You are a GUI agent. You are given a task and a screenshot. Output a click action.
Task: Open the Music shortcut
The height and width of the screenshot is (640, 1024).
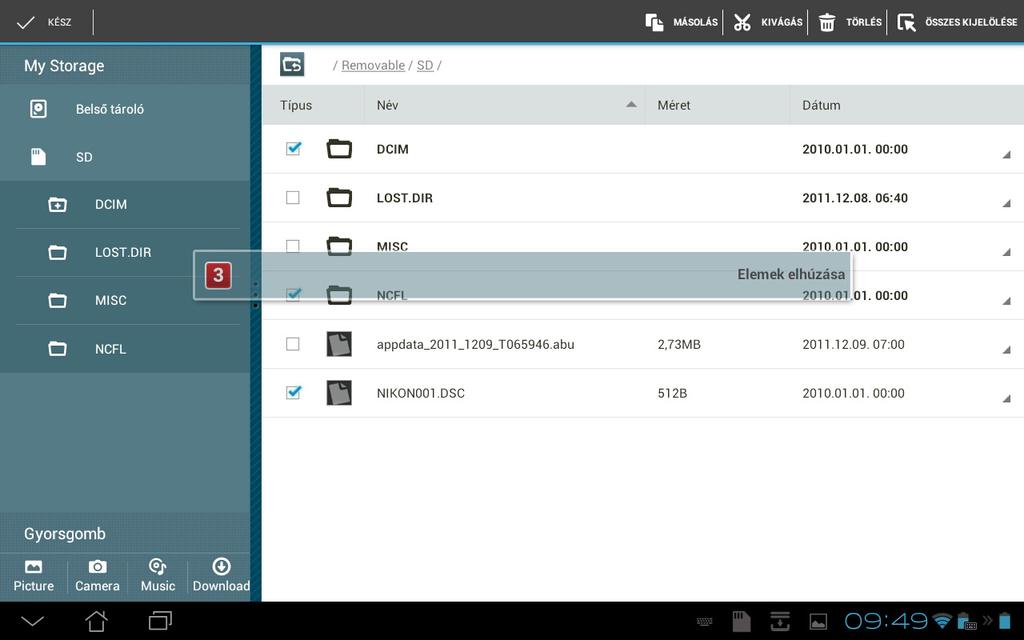(158, 576)
